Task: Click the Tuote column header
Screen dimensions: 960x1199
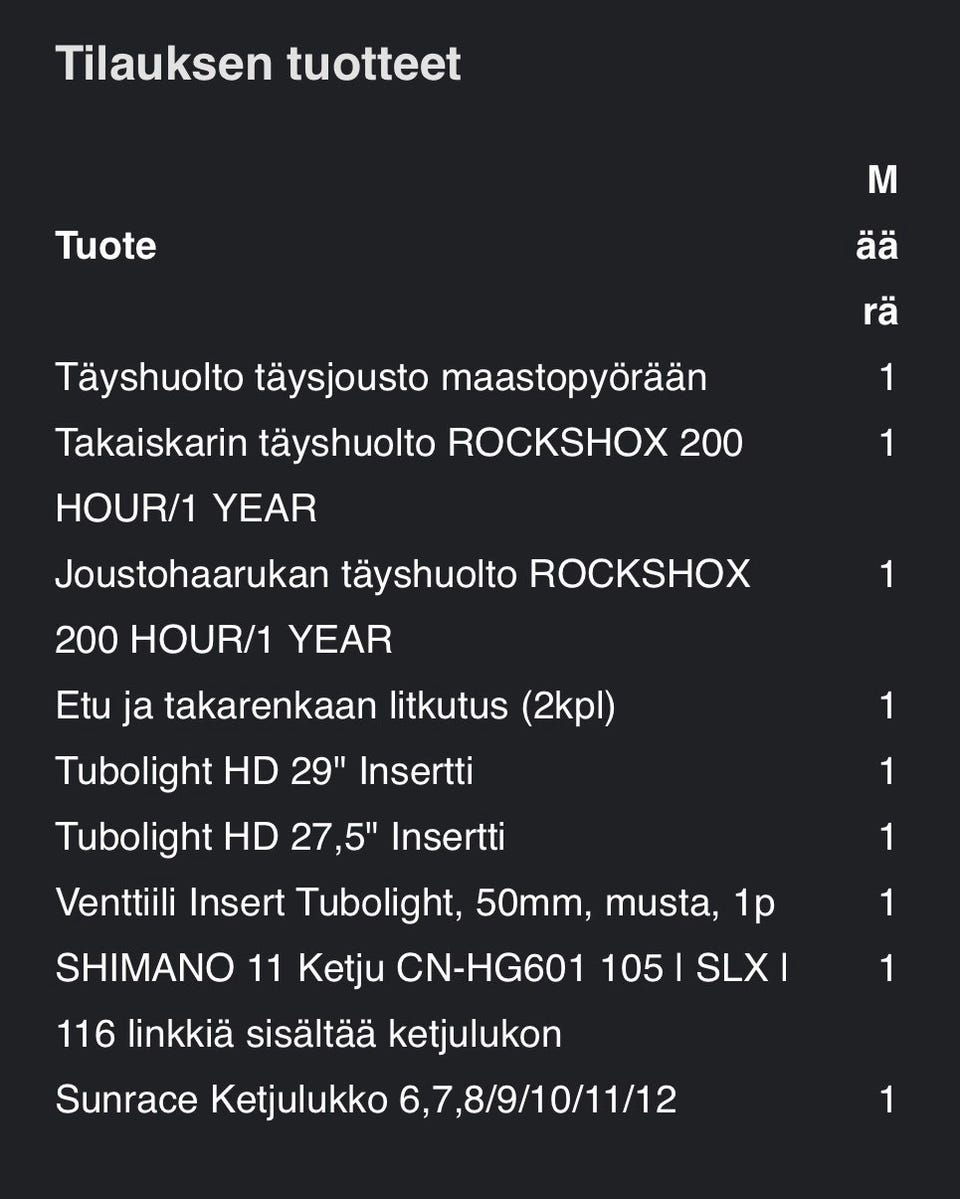Action: (106, 246)
